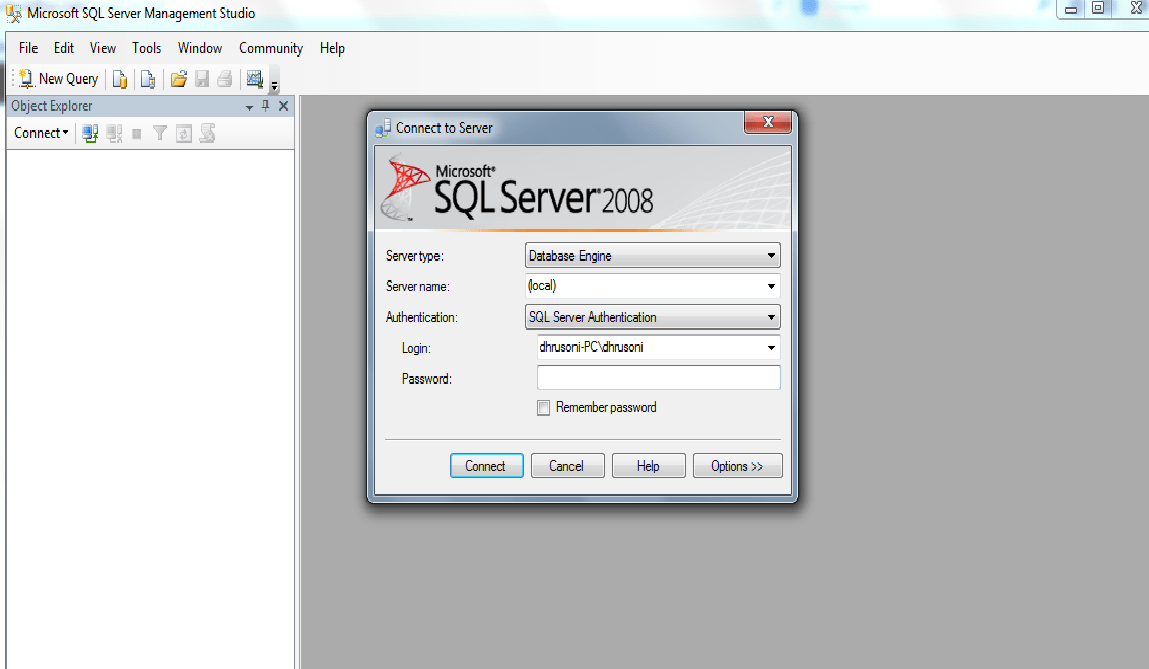Open the toolbar overflow options arrow

273,88
